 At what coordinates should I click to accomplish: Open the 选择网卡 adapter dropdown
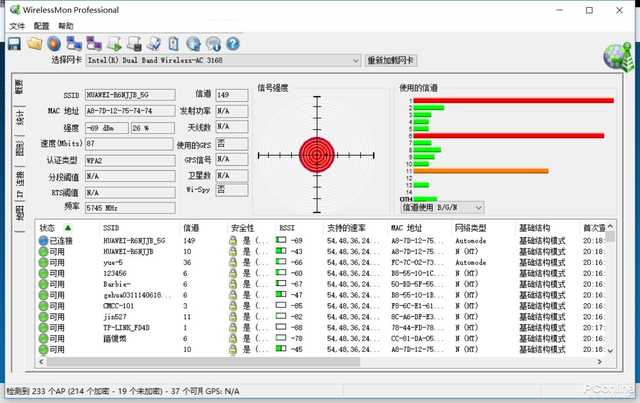223,60
